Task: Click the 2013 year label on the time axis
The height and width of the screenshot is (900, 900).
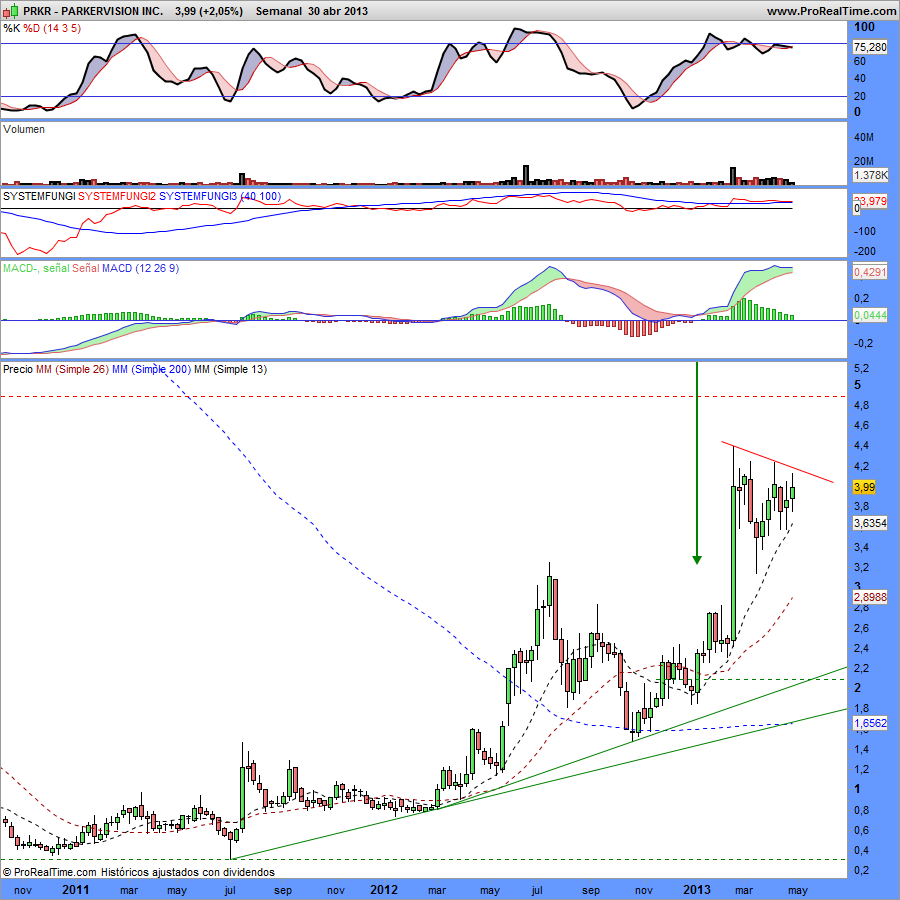Action: pos(696,890)
